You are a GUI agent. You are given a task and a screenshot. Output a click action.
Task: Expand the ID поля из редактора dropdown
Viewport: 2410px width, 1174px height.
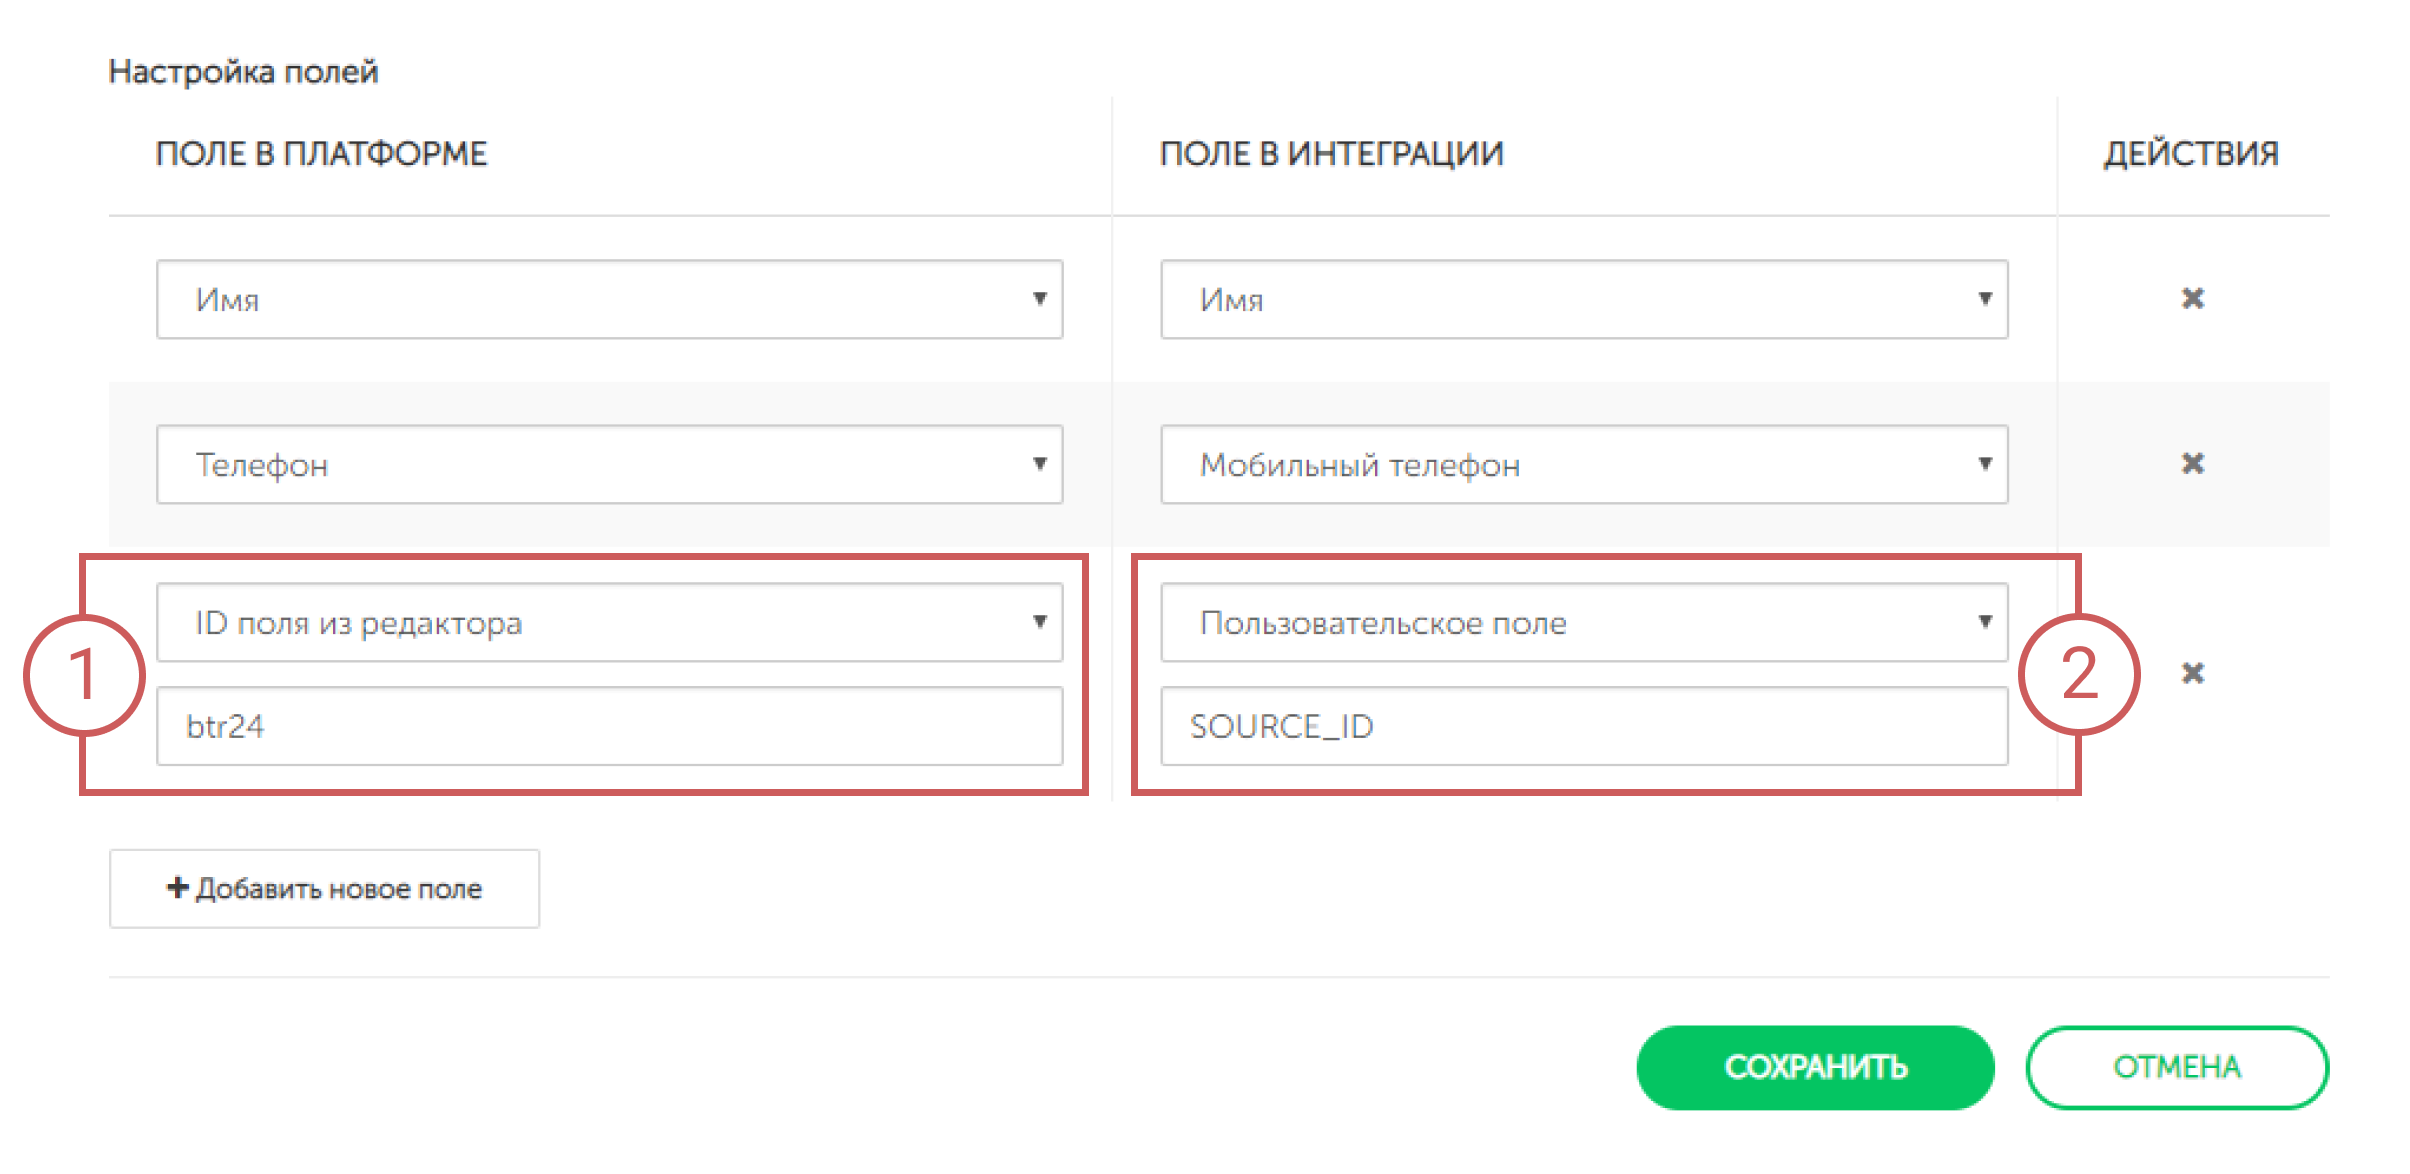[608, 622]
